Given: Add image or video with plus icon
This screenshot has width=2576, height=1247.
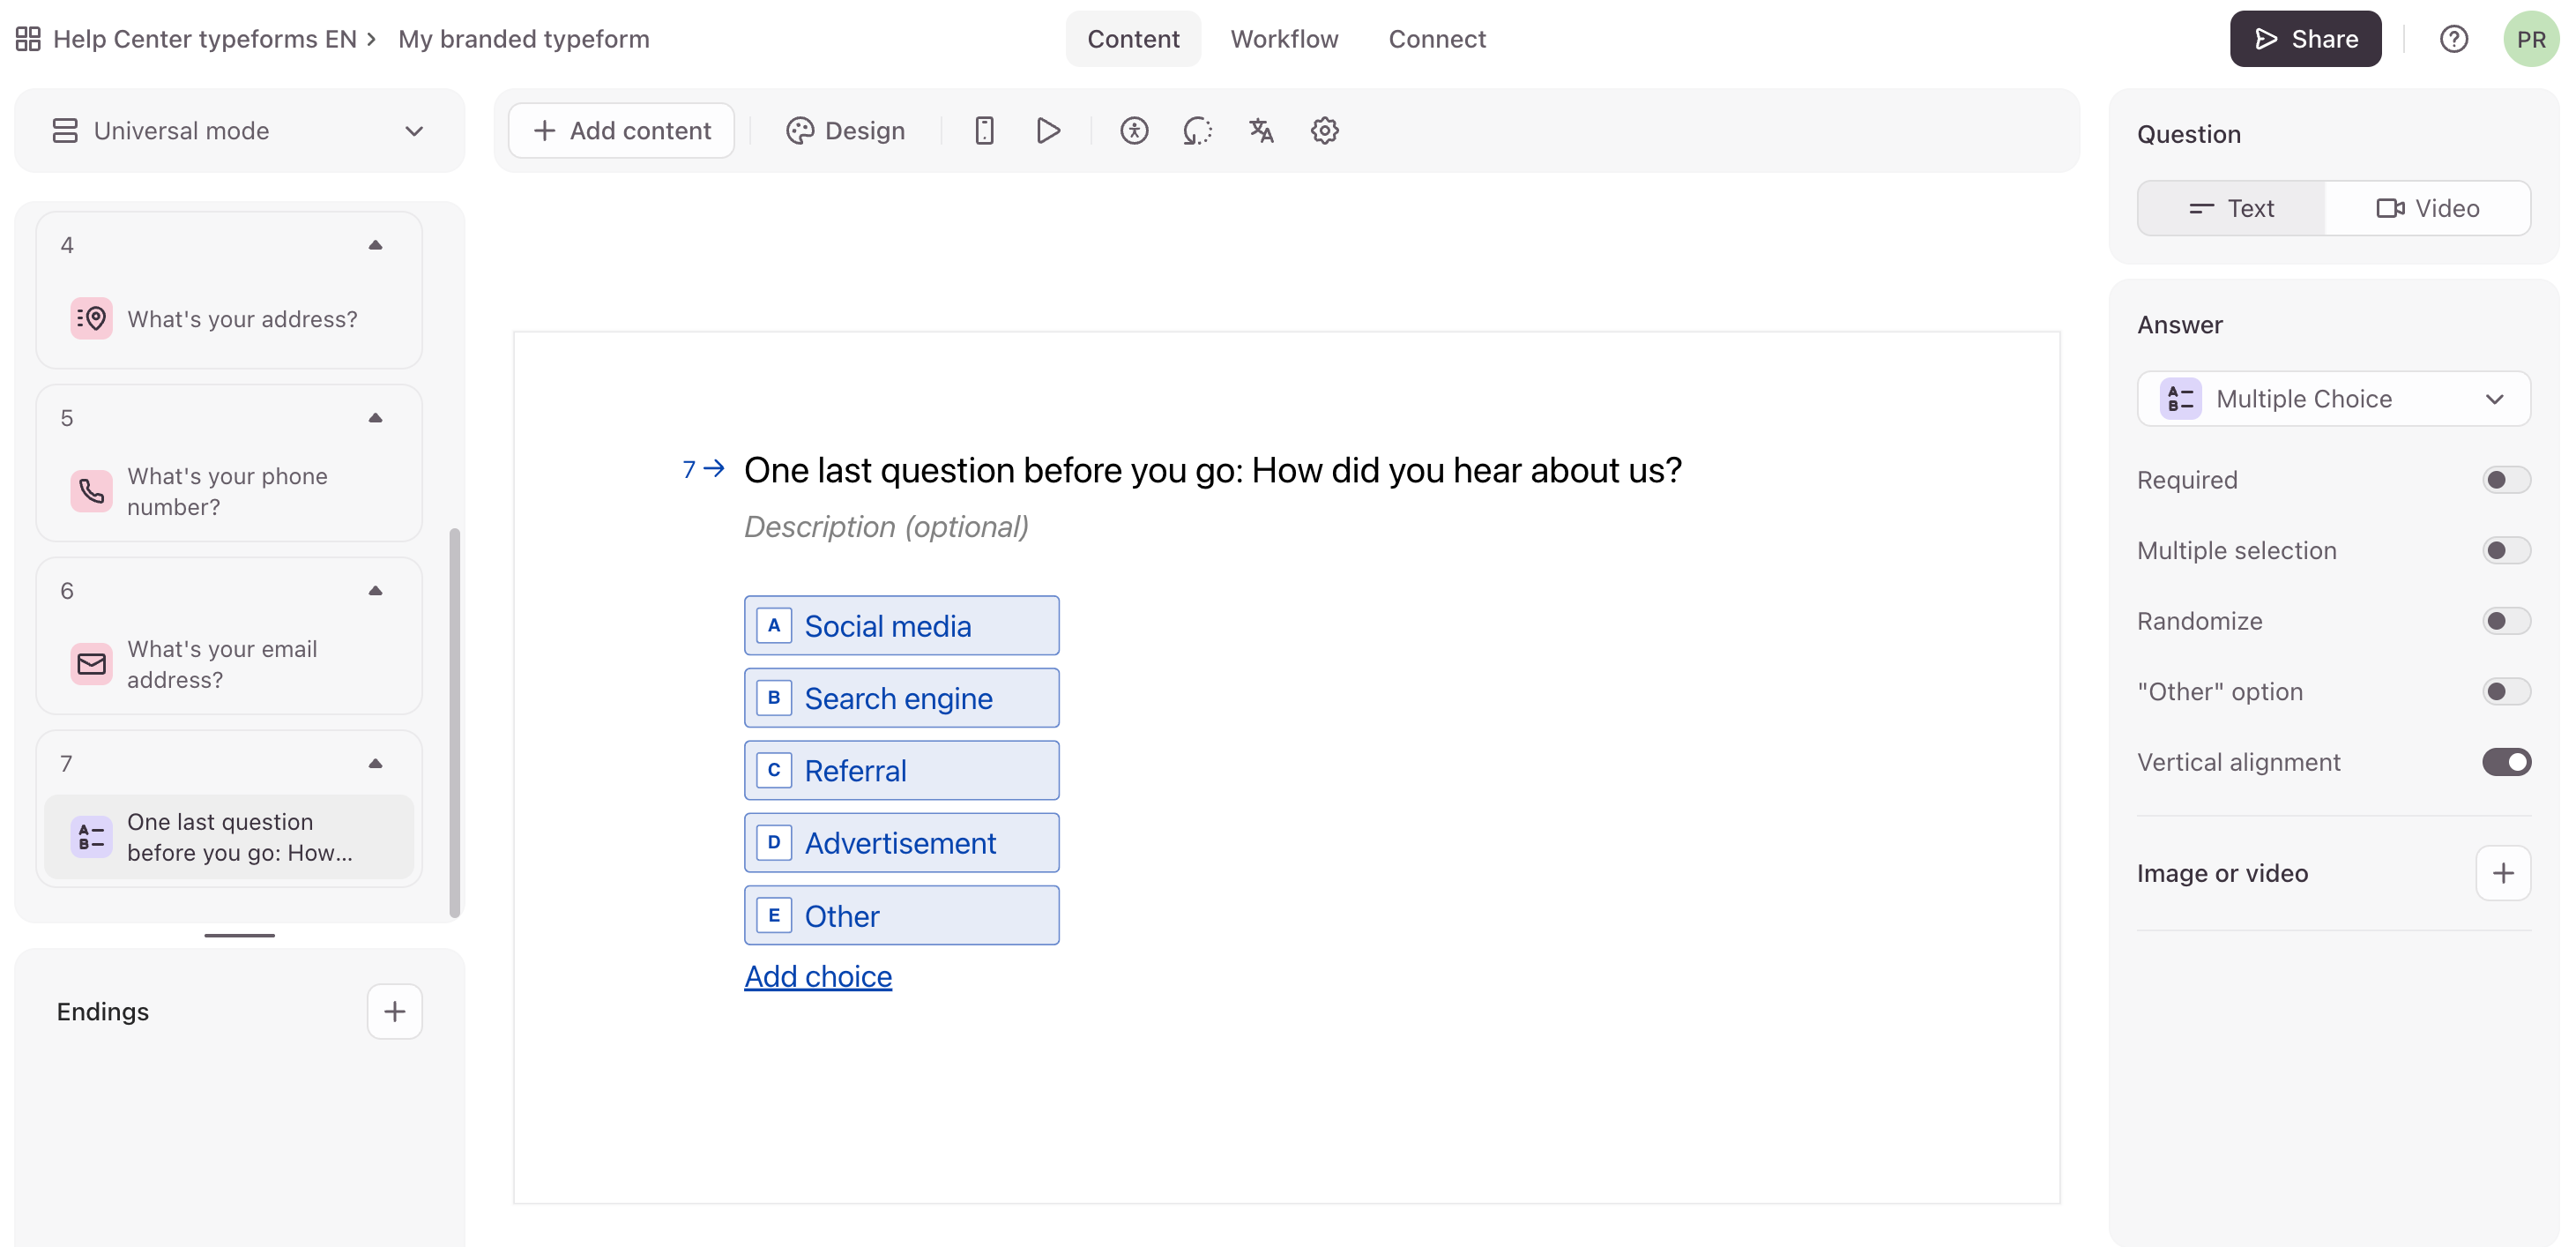Looking at the screenshot, I should pyautogui.click(x=2502, y=873).
